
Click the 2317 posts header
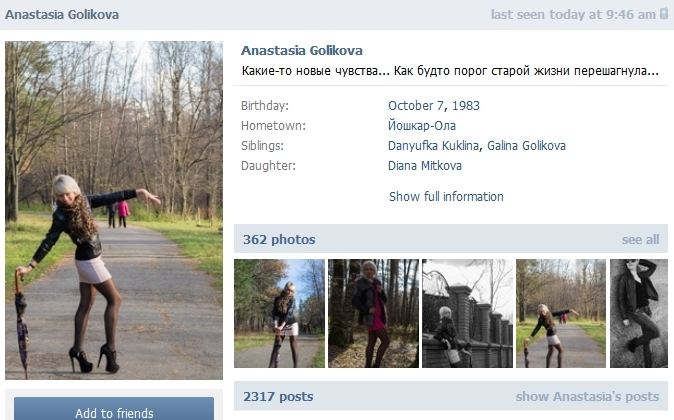click(278, 396)
